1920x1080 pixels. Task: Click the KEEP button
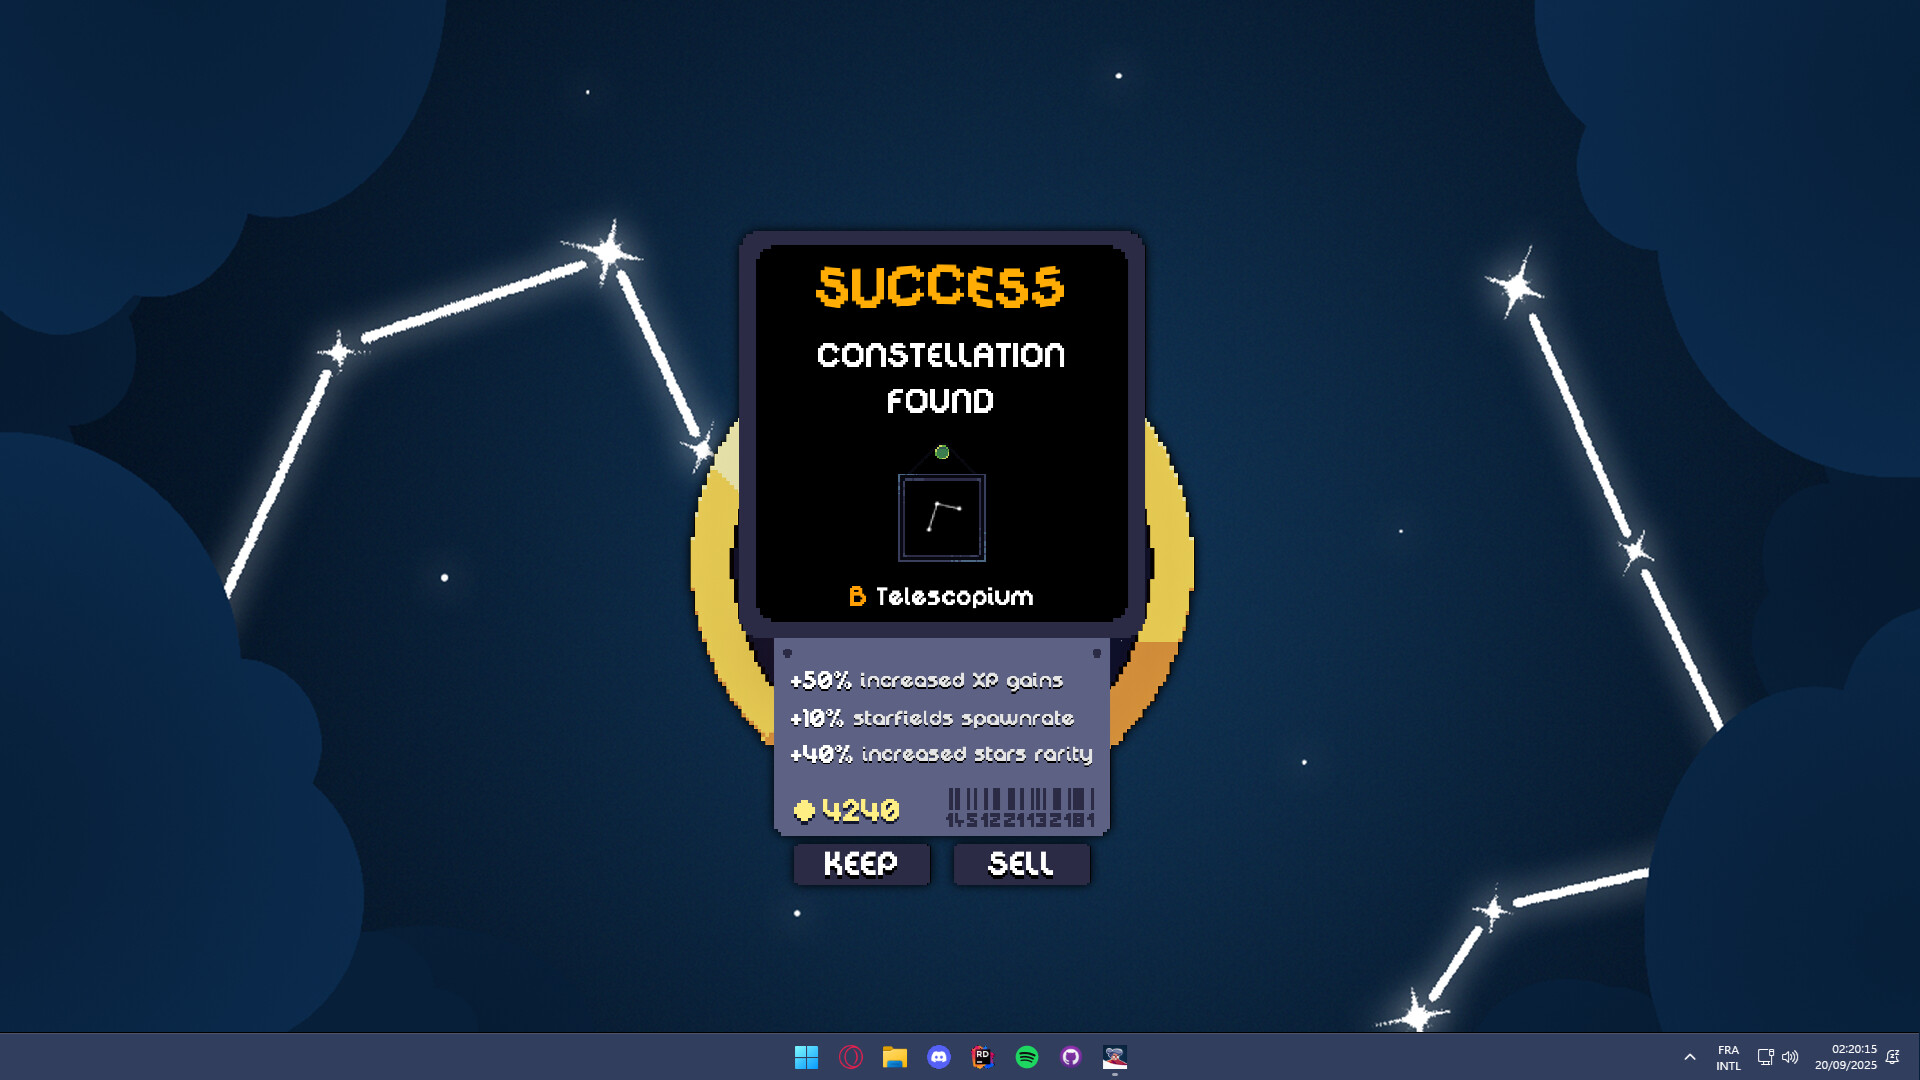(861, 864)
